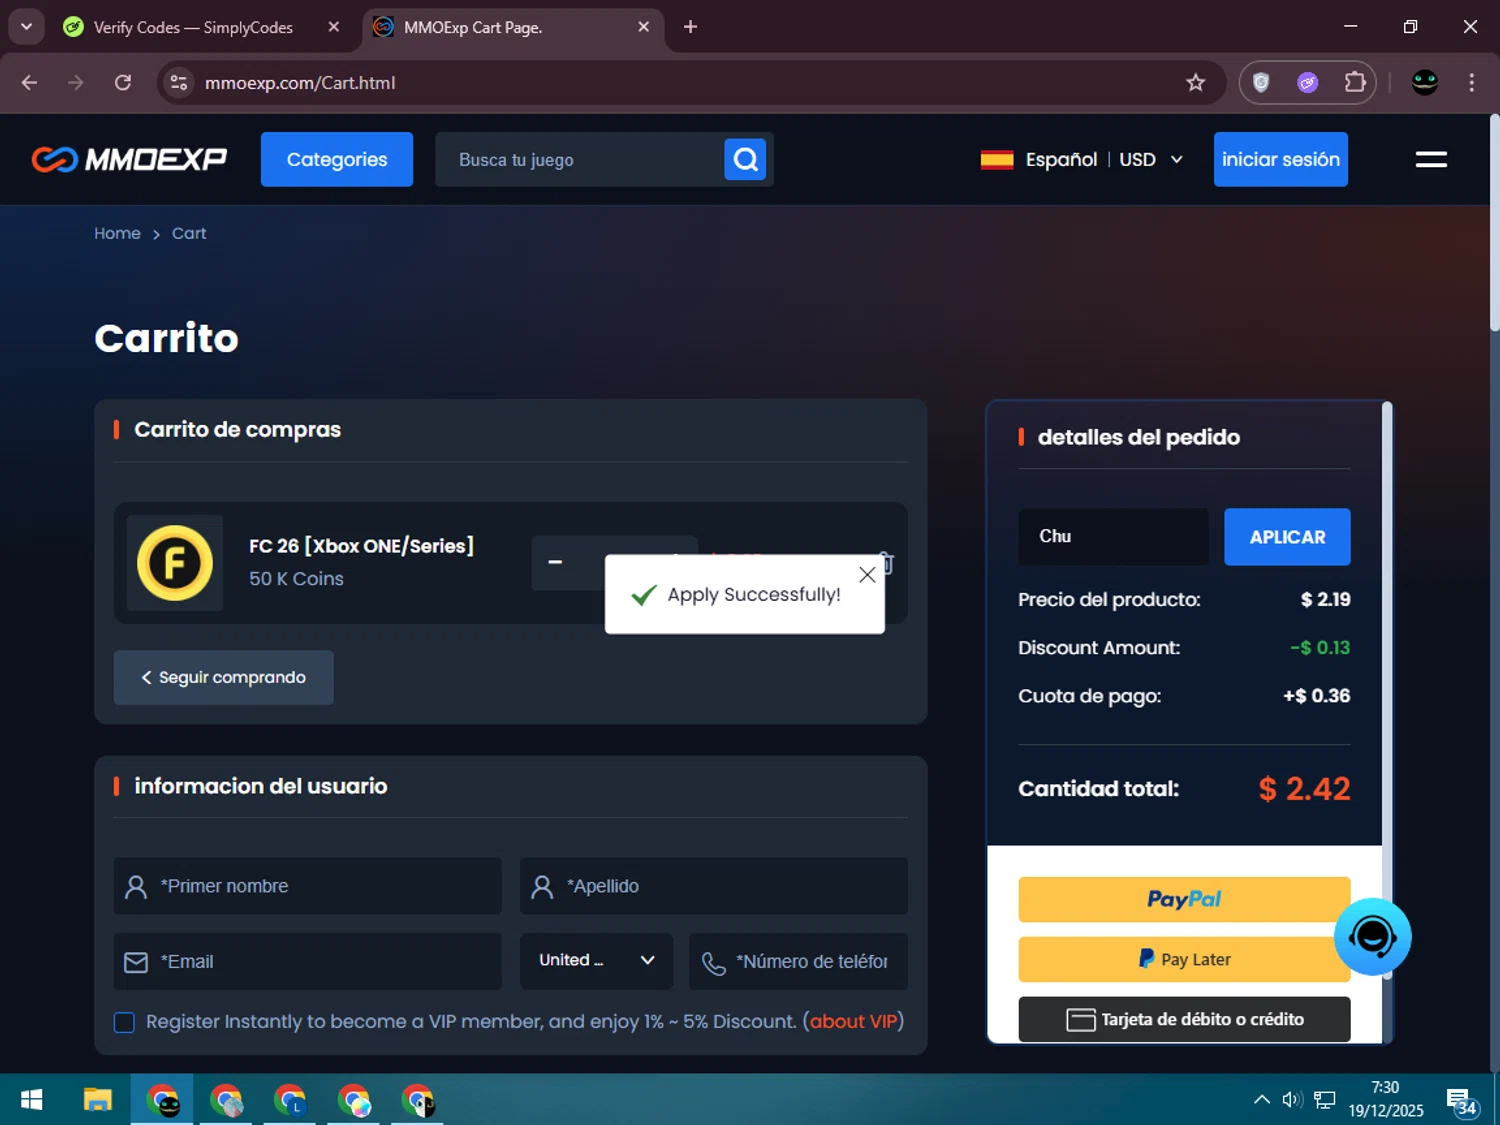The image size is (1500, 1125).
Task: Click the network tray icon
Action: (x=1325, y=1100)
